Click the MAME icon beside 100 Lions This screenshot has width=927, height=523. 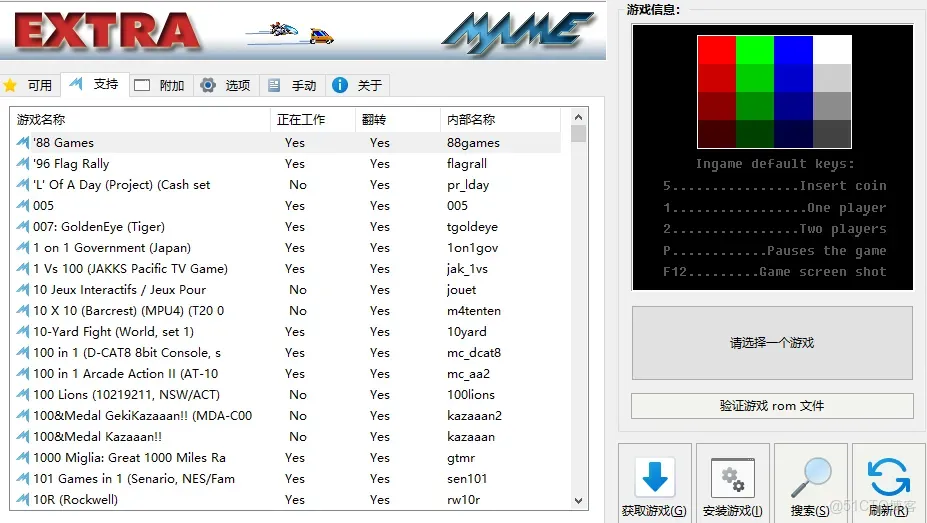pyautogui.click(x=22, y=395)
